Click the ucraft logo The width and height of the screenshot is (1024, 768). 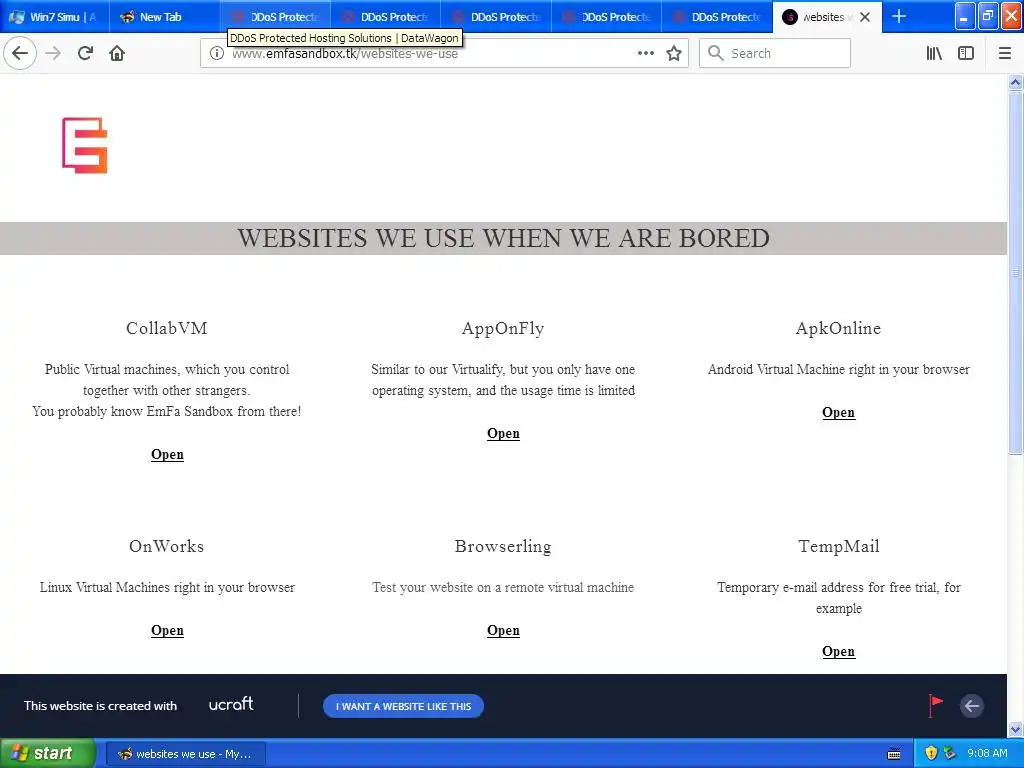point(231,704)
